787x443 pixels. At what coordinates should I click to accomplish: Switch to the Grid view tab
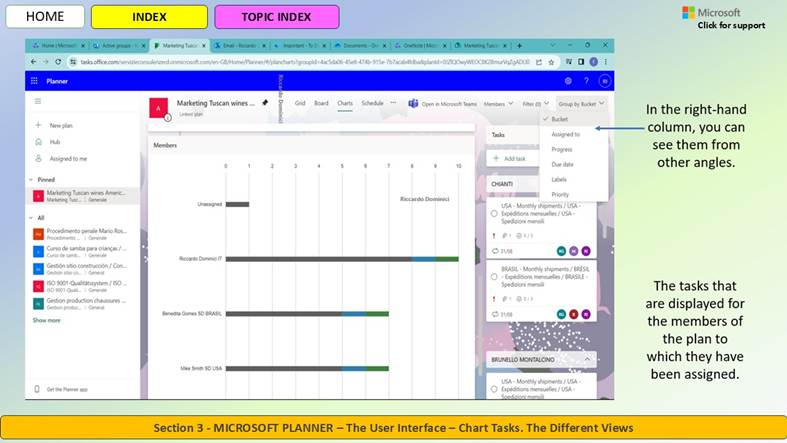pyautogui.click(x=300, y=103)
